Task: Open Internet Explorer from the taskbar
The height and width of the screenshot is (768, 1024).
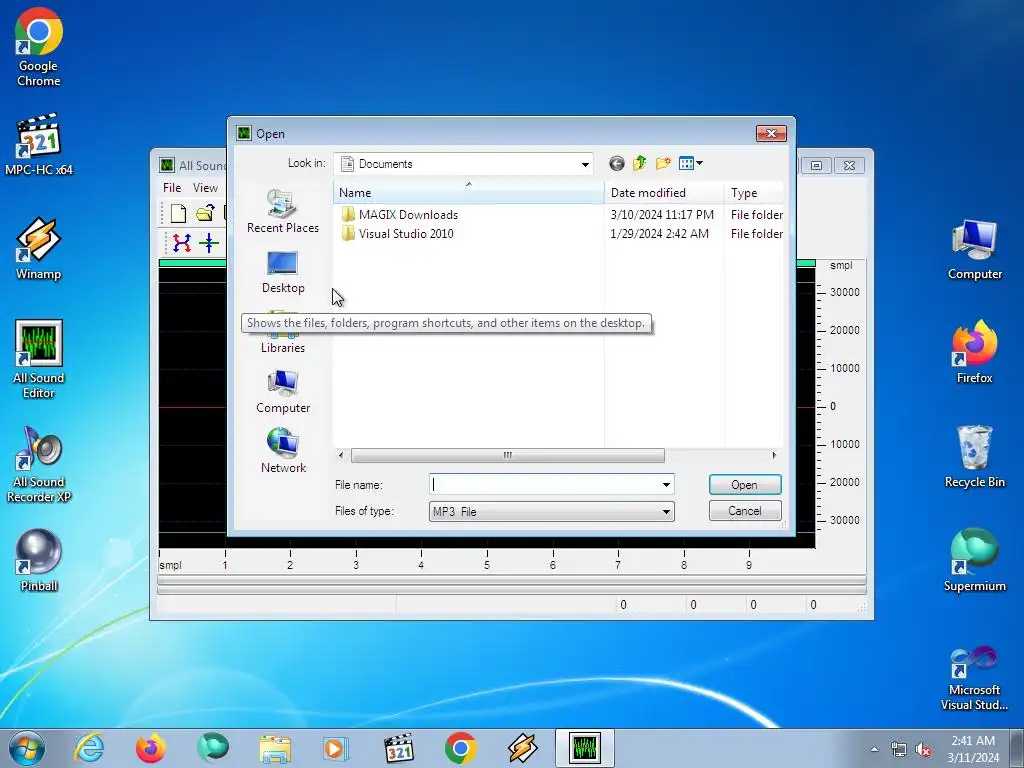Action: [89, 748]
